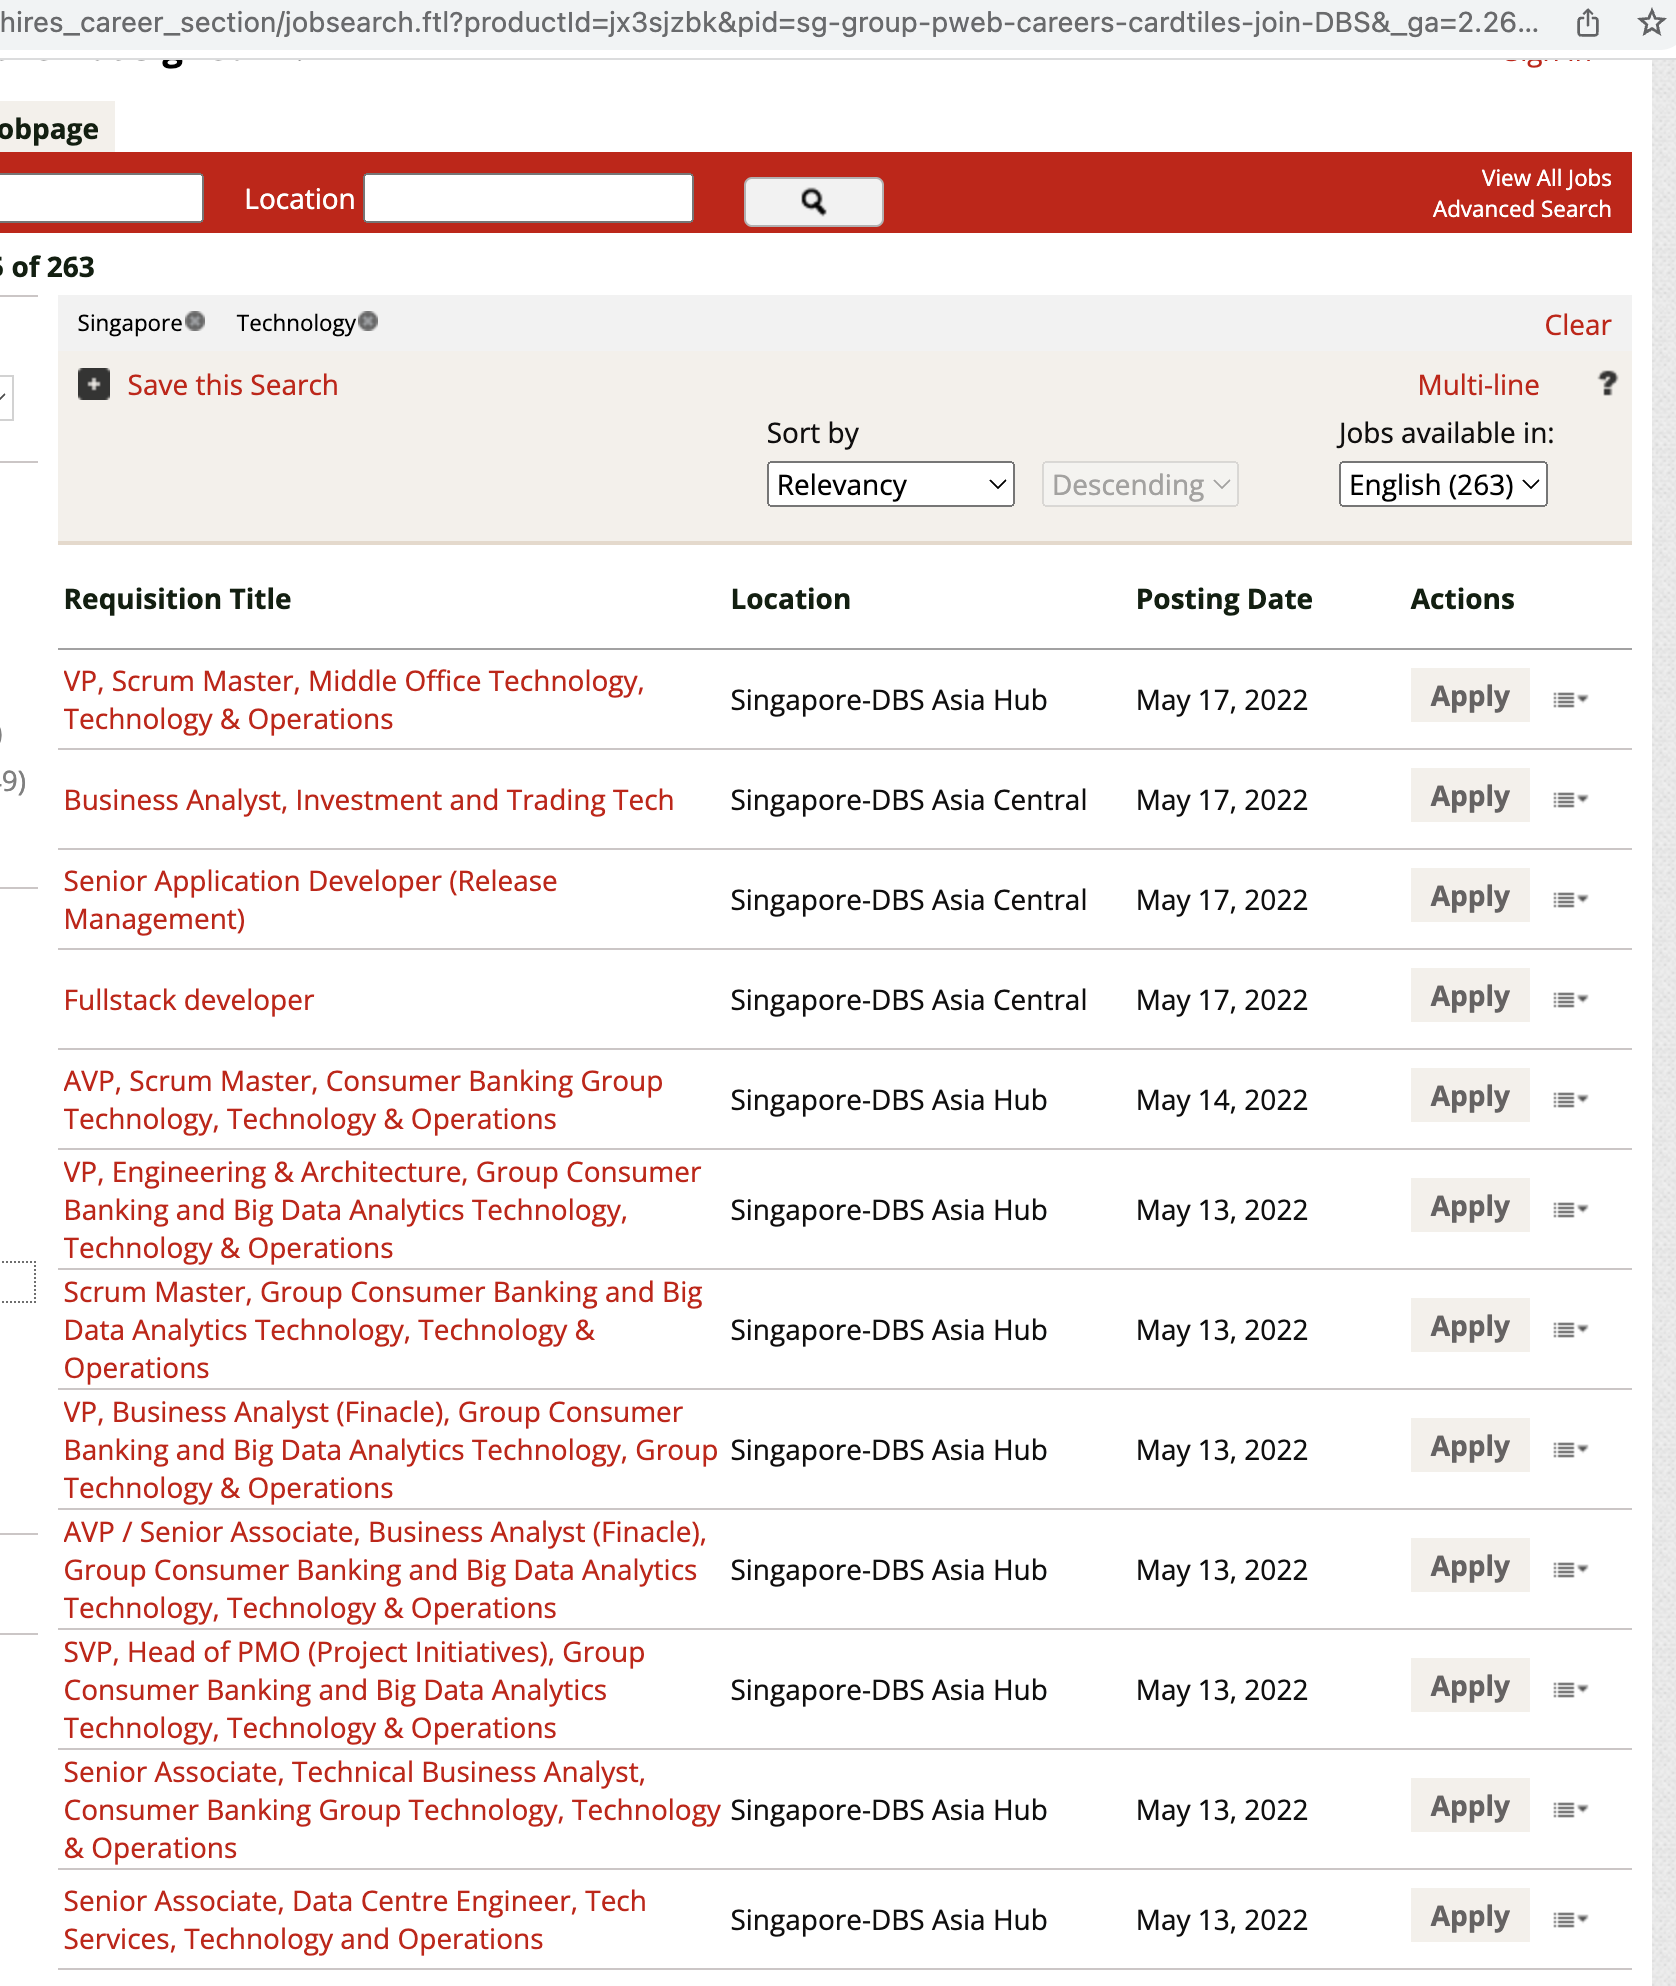Open actions menu for AVP / Senior Associate row
This screenshot has height=1986, width=1676.
tap(1570, 1570)
